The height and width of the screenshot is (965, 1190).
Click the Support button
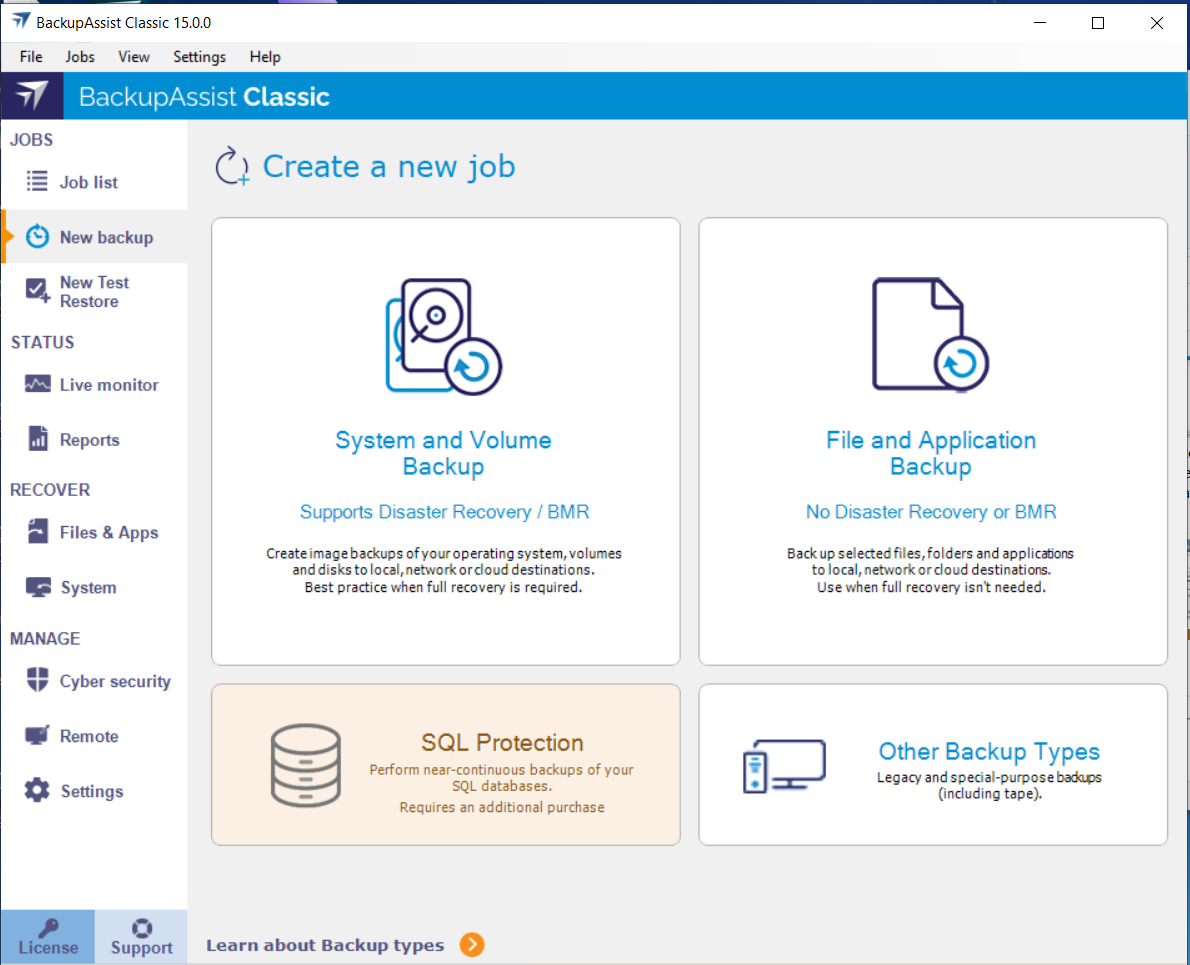pos(141,938)
